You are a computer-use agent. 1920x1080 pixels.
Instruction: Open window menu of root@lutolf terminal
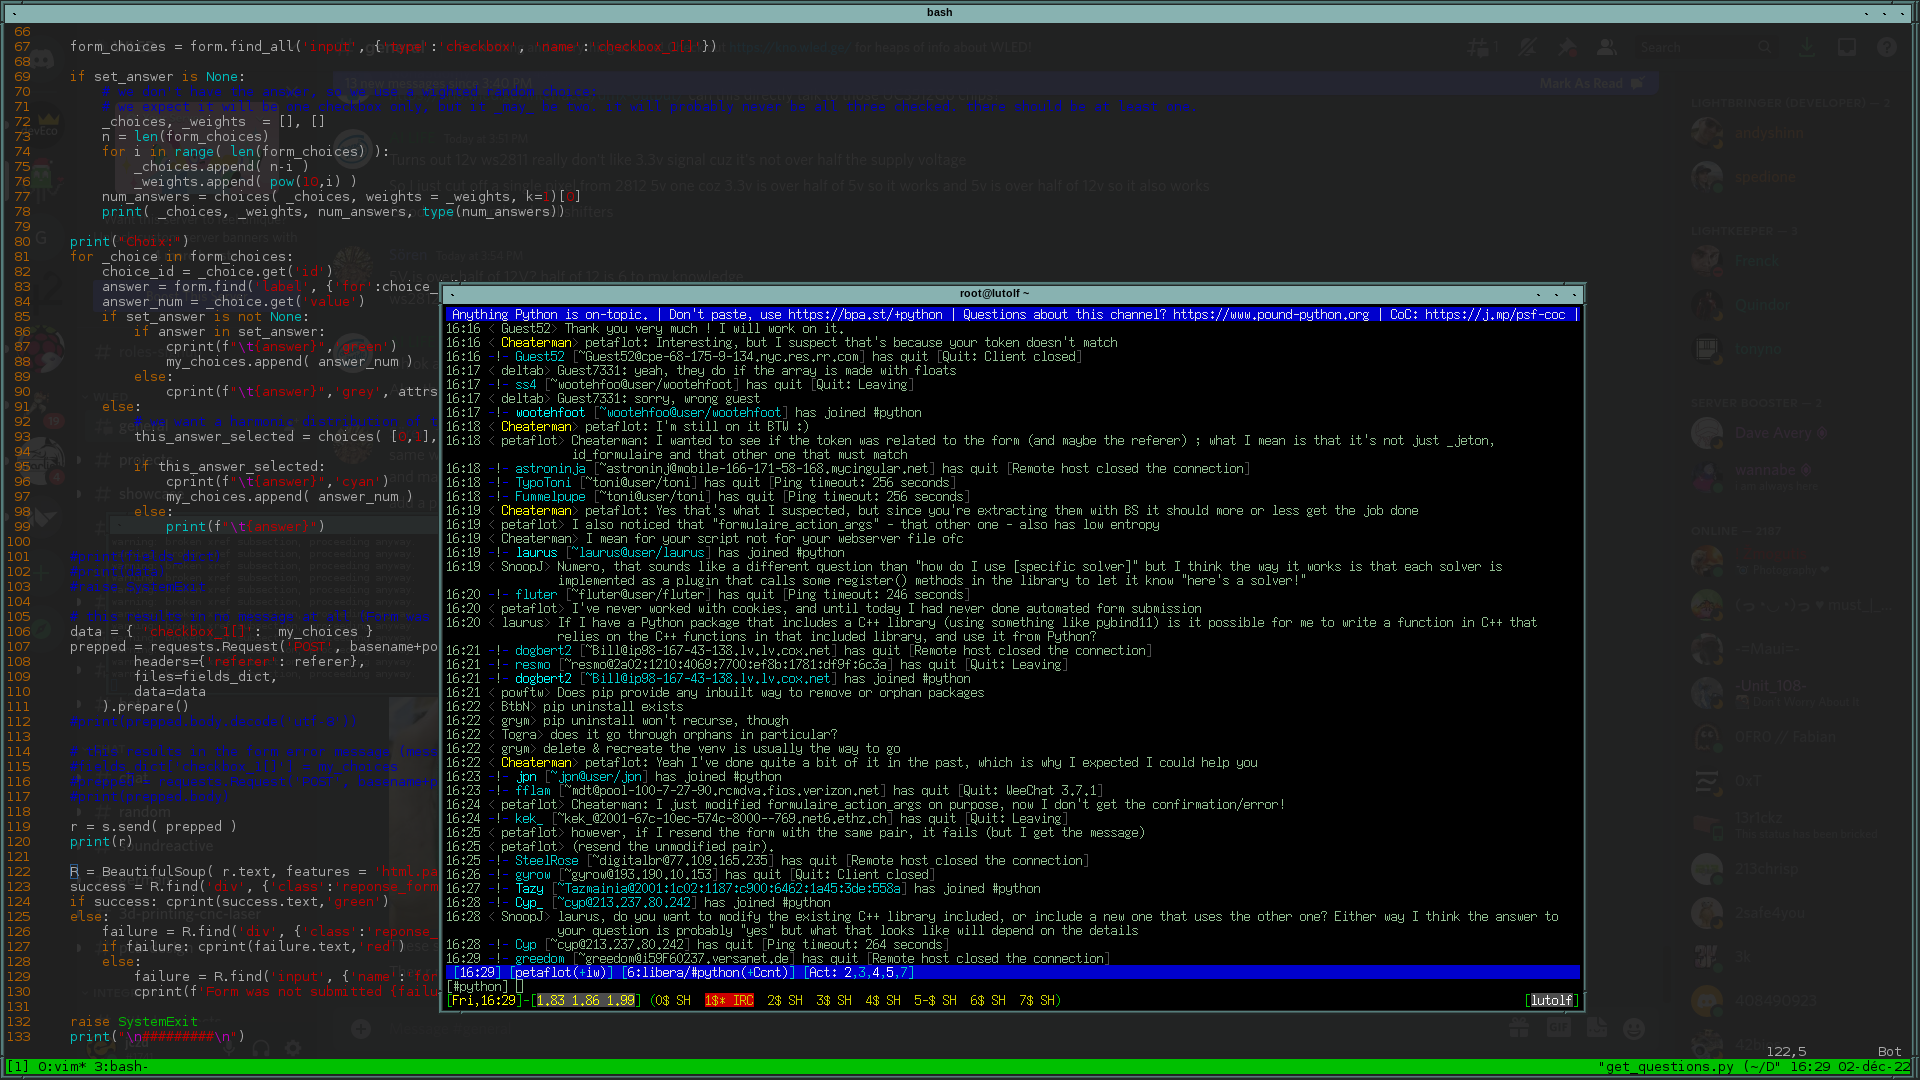(453, 294)
